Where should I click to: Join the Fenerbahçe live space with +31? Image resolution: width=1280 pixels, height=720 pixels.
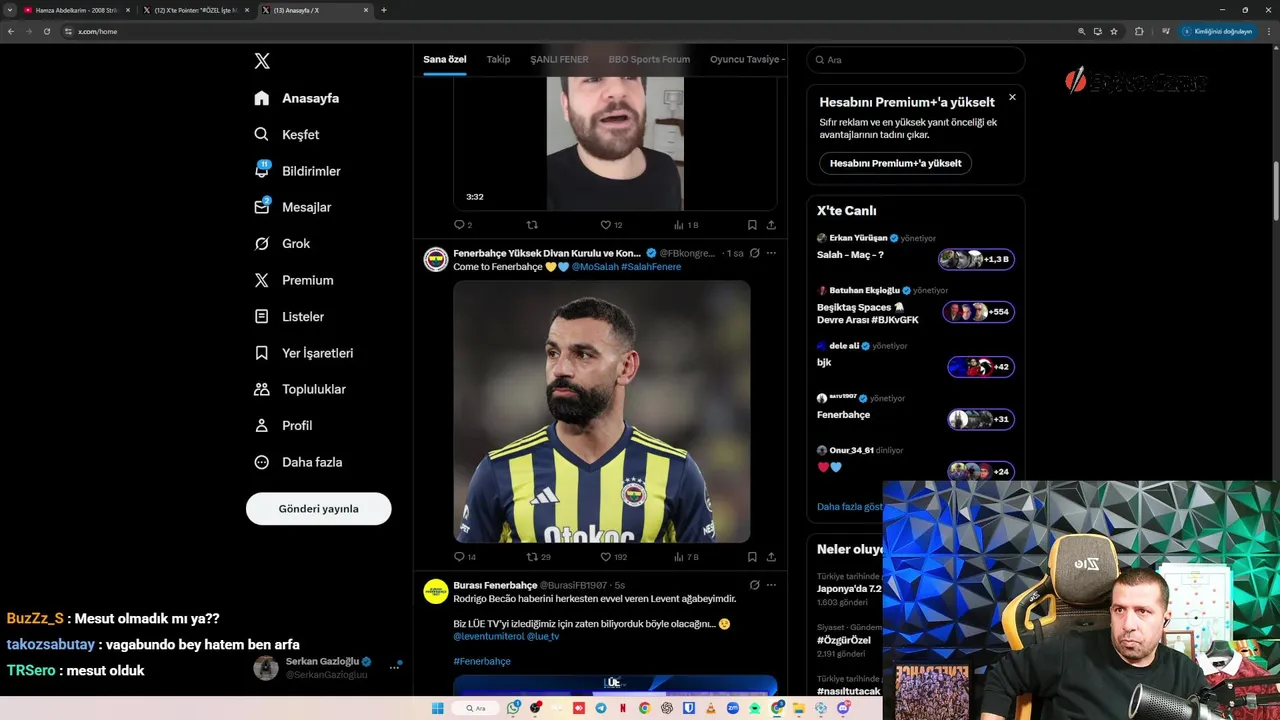pos(981,419)
